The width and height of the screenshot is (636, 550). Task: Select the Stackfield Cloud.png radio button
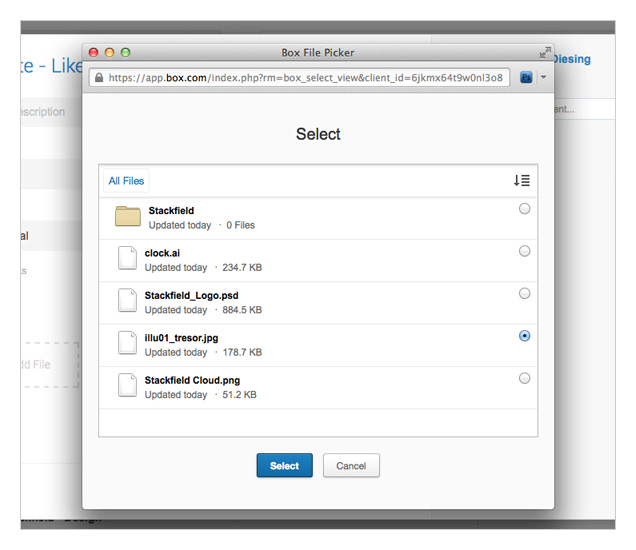(x=524, y=378)
